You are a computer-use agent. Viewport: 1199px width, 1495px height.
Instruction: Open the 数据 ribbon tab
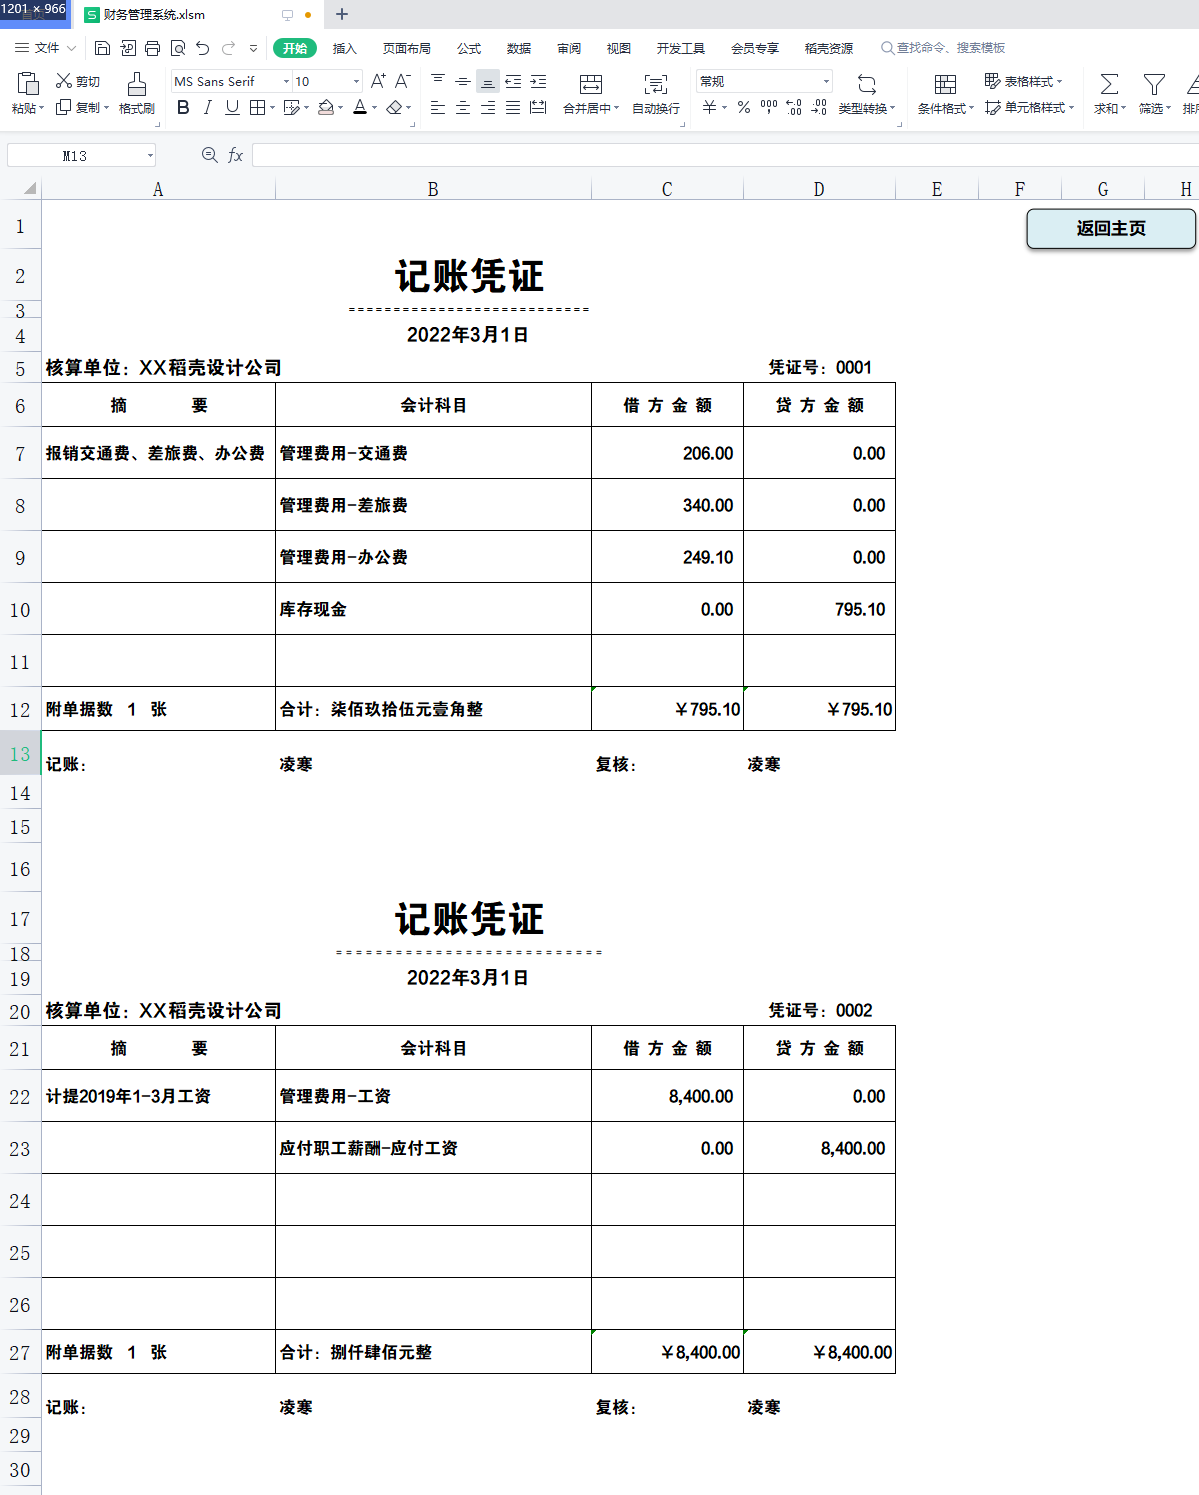pyautogui.click(x=519, y=47)
